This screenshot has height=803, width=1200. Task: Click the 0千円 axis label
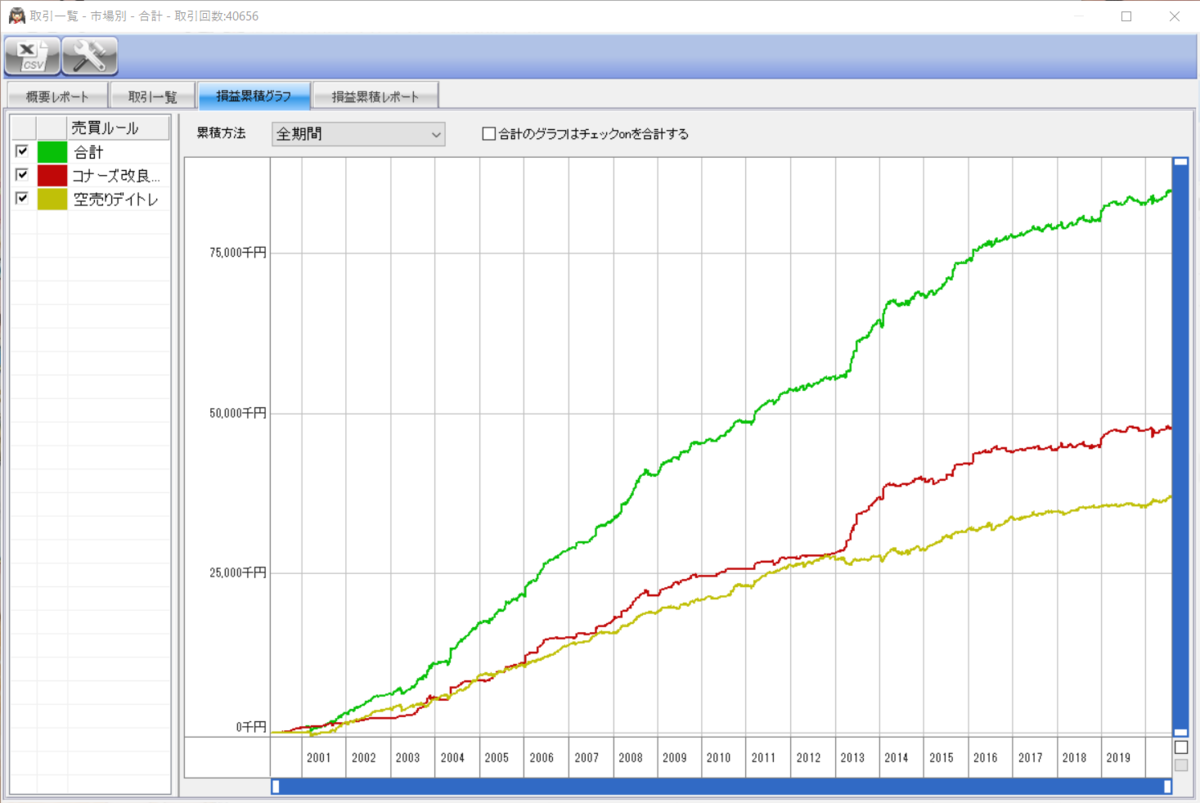(251, 727)
